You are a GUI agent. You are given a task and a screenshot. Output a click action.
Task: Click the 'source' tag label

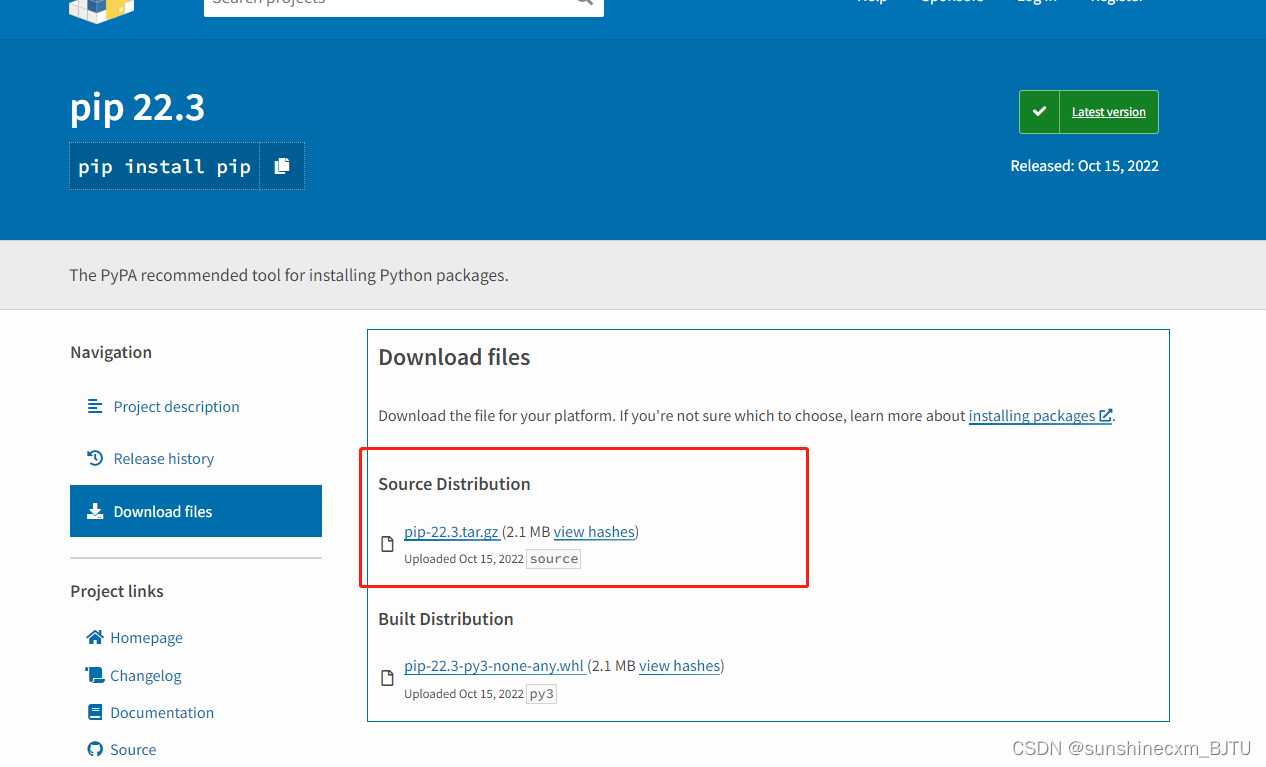[554, 559]
